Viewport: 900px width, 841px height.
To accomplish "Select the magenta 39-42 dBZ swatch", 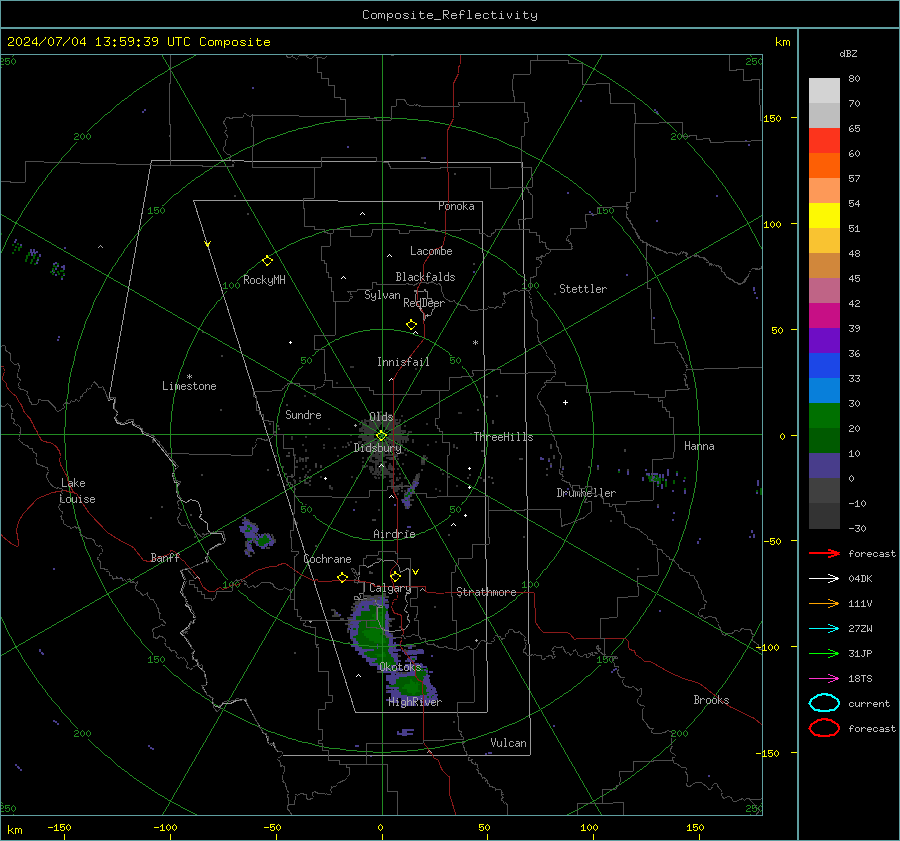I will pos(824,316).
